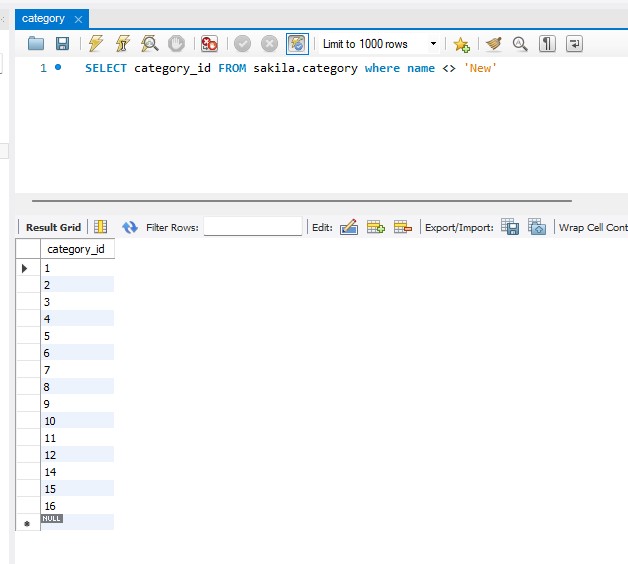Open a SQL script file folder icon
The height and width of the screenshot is (564, 628).
(36, 43)
